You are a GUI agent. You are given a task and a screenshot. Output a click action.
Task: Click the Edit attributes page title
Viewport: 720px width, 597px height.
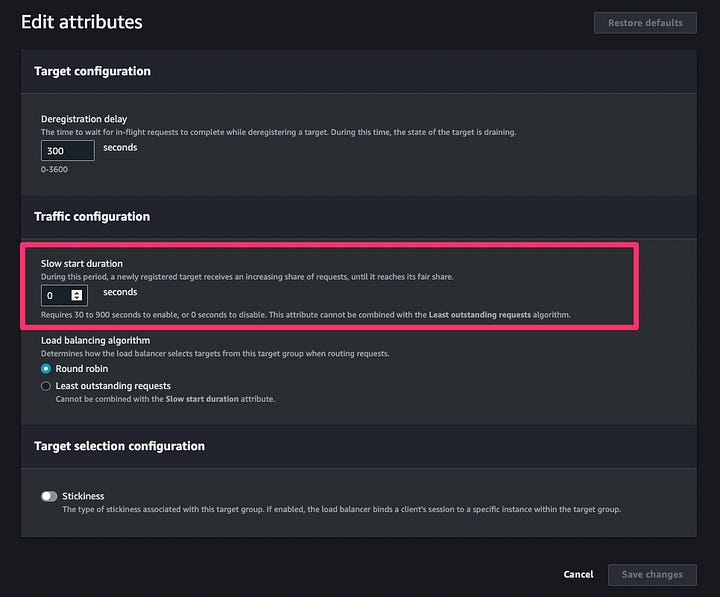82,22
